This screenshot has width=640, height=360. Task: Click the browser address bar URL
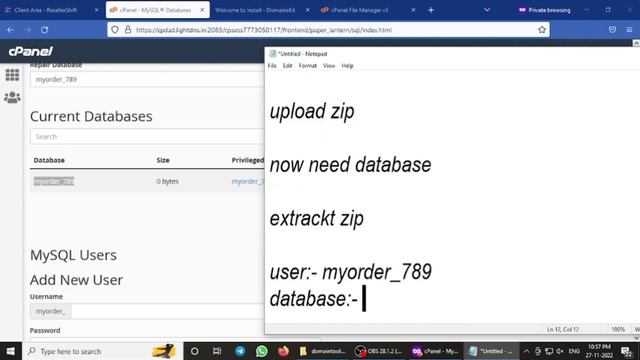coord(264,30)
